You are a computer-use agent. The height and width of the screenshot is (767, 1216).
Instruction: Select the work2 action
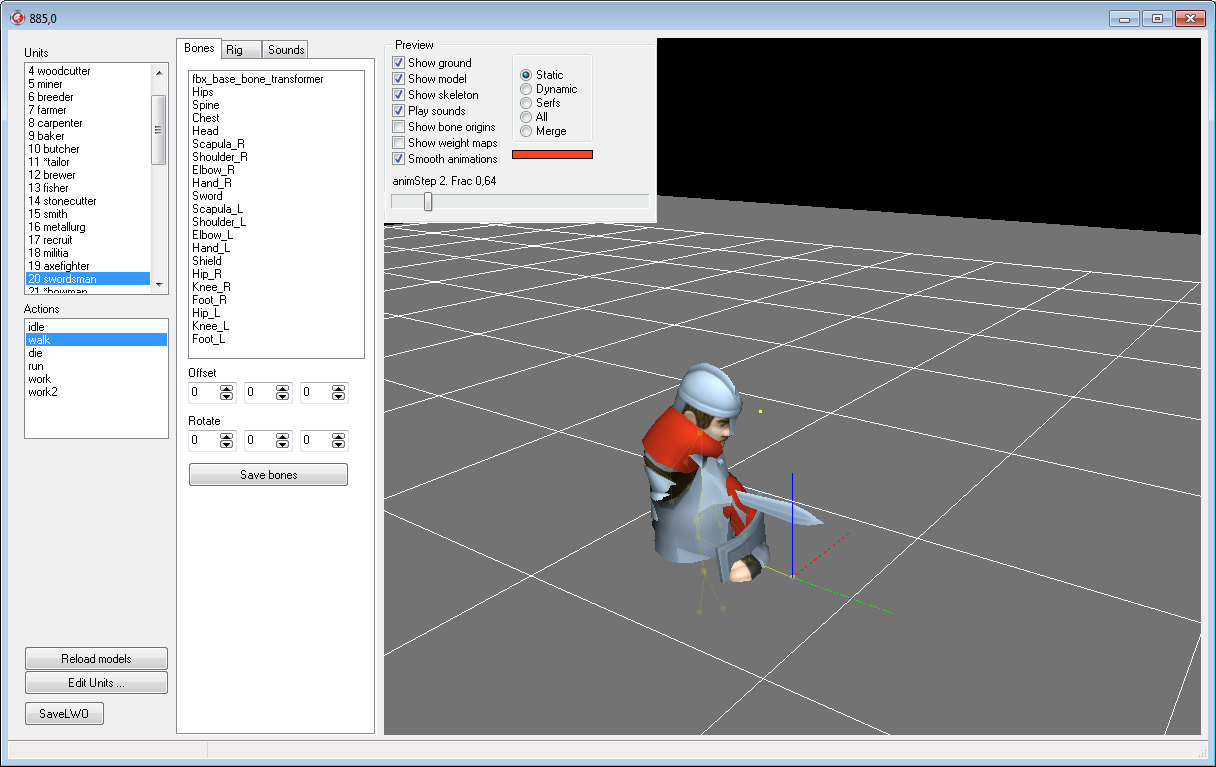pos(96,392)
